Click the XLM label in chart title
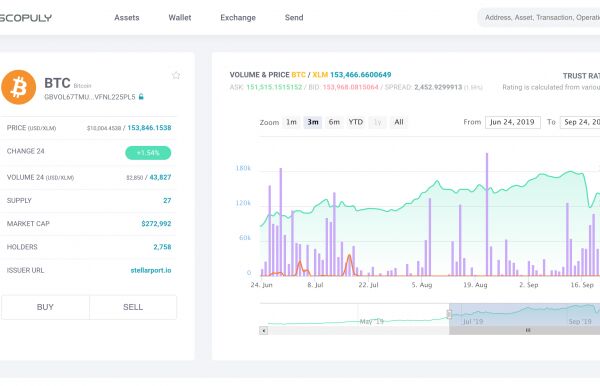The image size is (600, 386). coord(320,75)
